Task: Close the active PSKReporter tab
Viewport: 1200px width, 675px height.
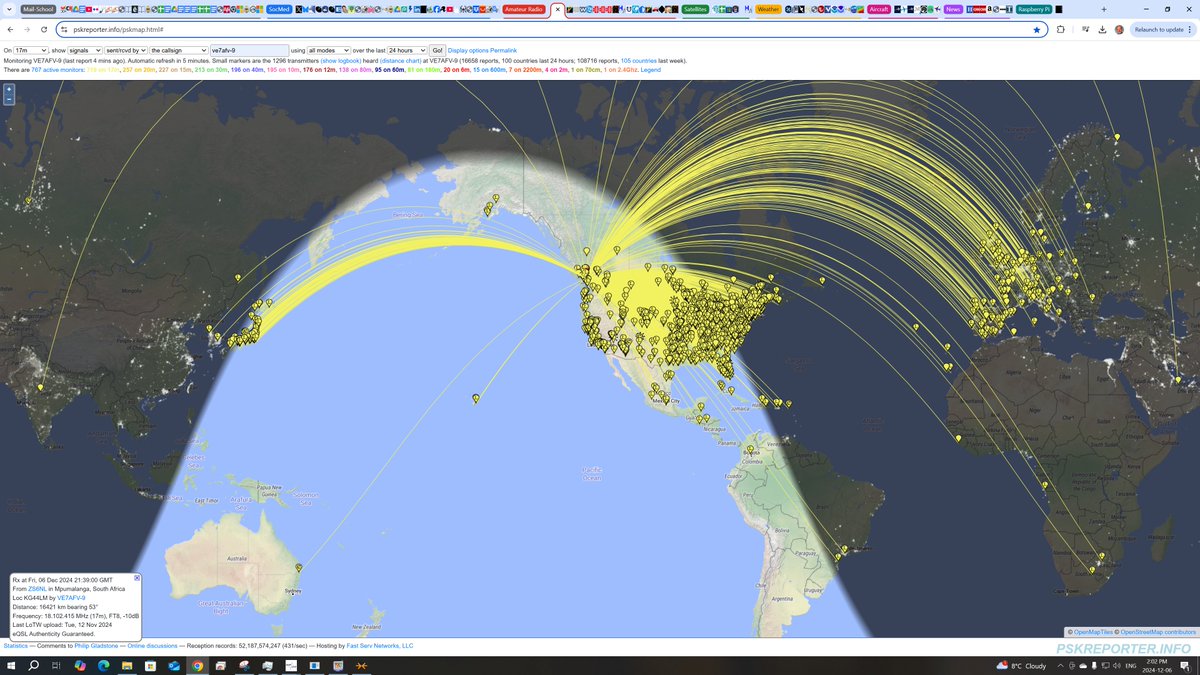Action: point(558,9)
